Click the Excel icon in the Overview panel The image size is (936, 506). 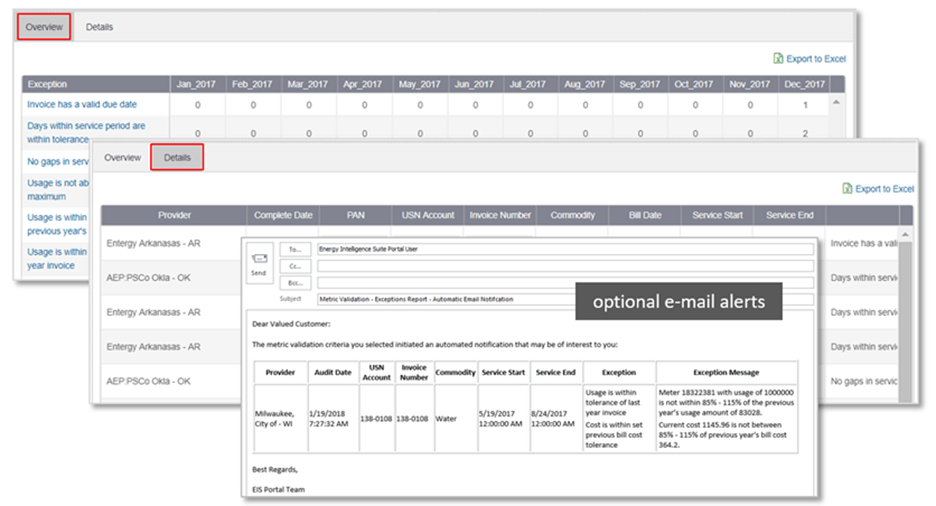(779, 59)
